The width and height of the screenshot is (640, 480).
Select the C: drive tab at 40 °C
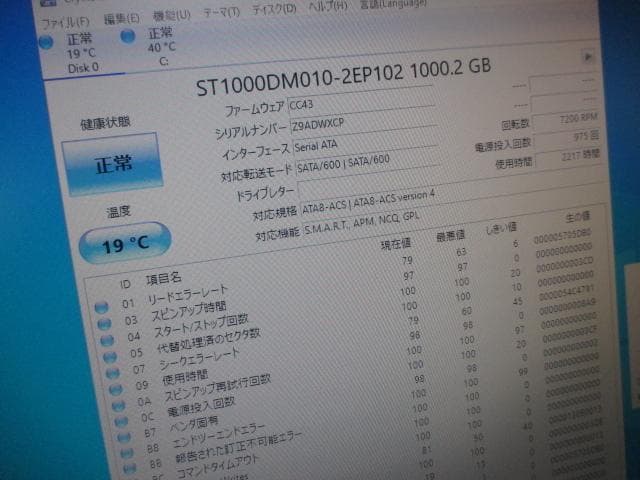point(162,46)
